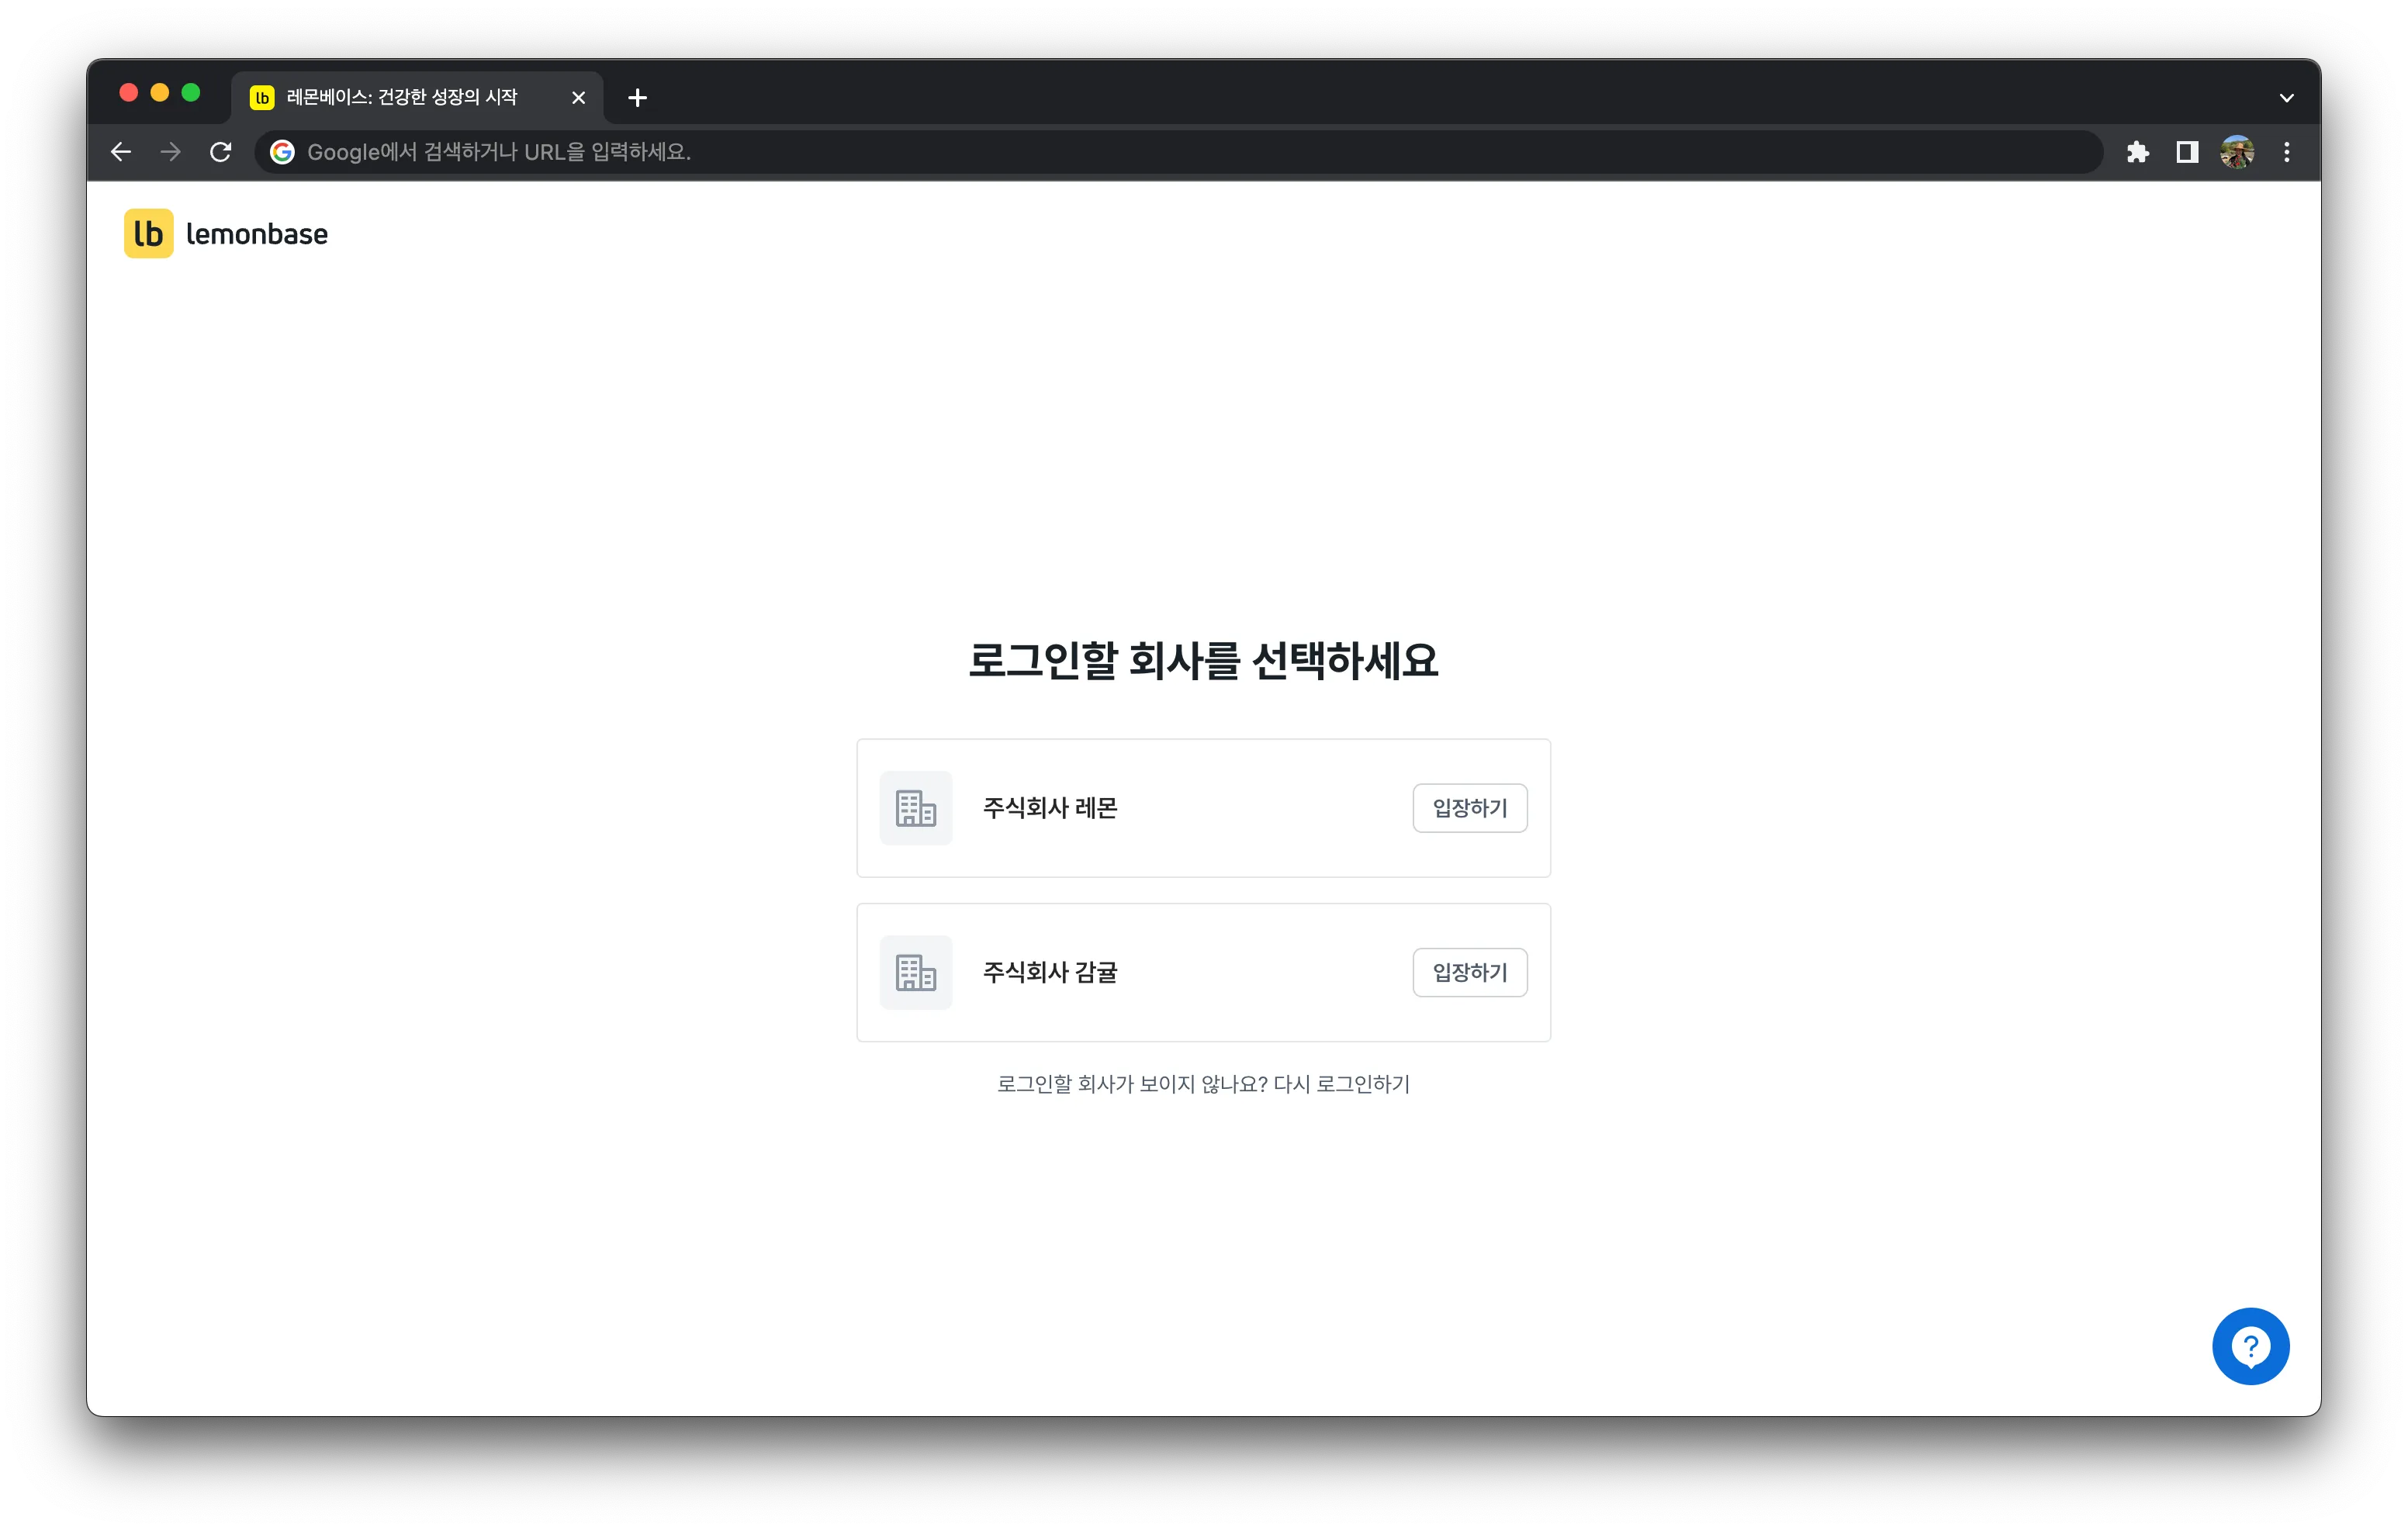Focus the URL address bar field
Viewport: 2408px width, 1531px height.
[x=1178, y=152]
